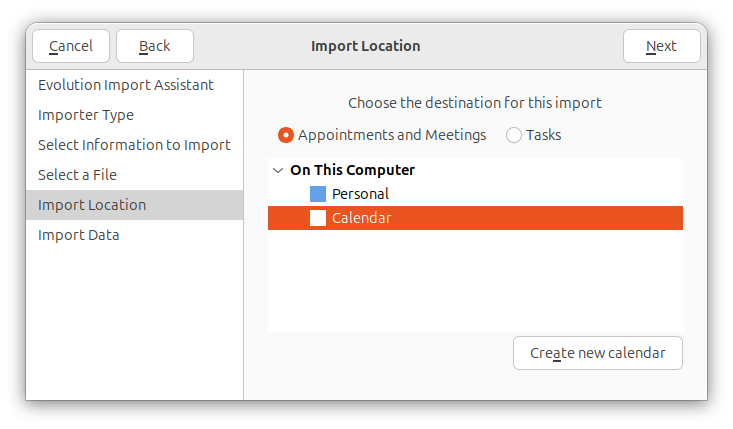Open Select Information to Import step
Viewport: 733px width, 429px height.
coord(135,145)
